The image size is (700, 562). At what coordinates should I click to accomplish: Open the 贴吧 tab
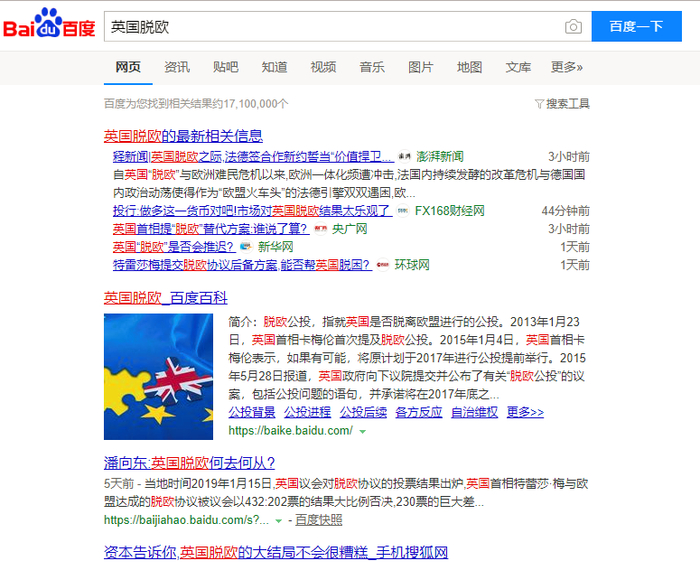click(225, 67)
